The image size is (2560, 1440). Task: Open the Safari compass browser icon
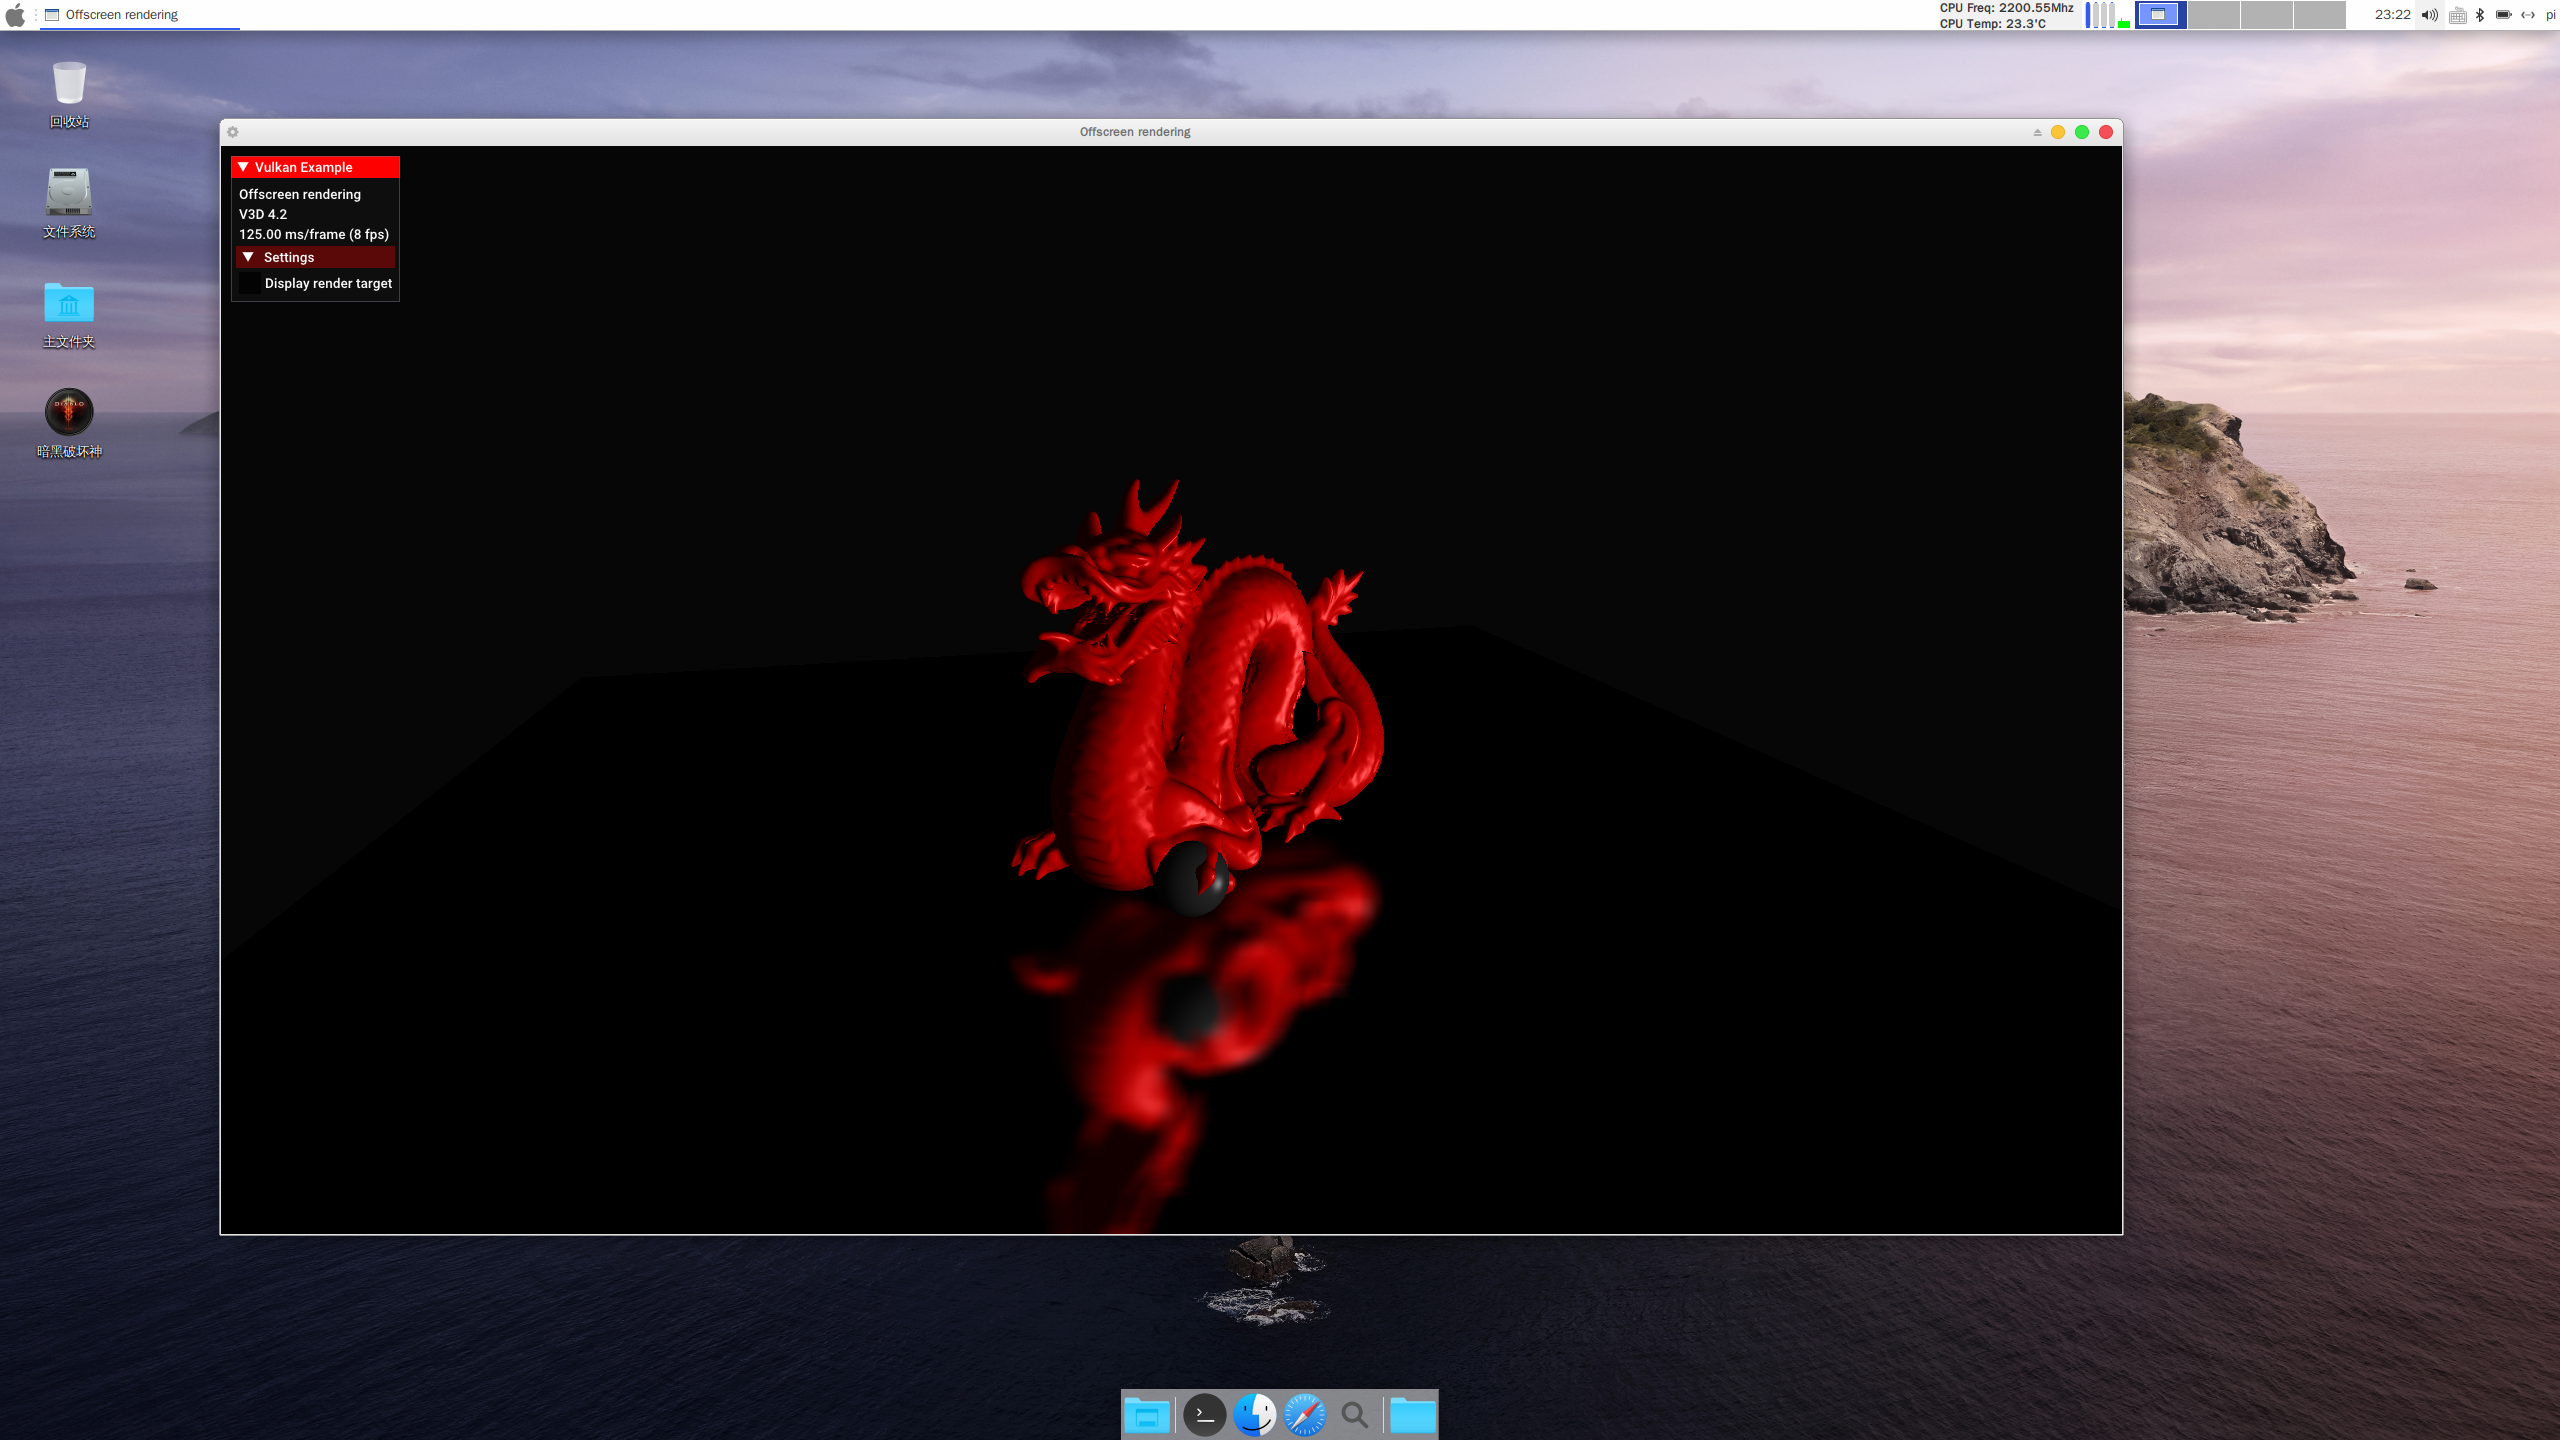click(x=1304, y=1415)
